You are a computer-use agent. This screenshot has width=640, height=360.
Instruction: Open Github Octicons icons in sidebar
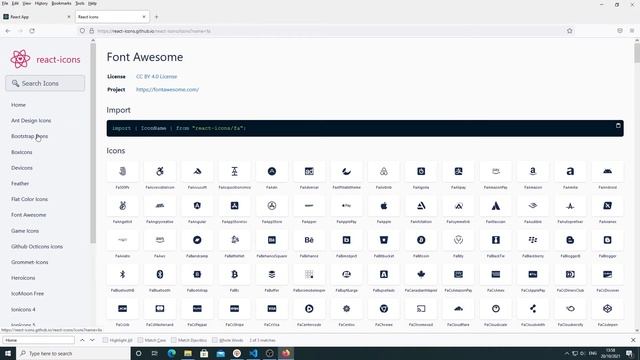37,247
